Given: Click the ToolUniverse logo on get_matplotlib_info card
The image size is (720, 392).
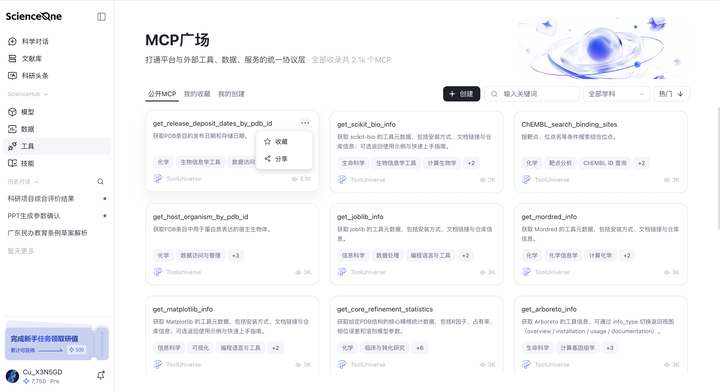Looking at the screenshot, I should [x=158, y=364].
